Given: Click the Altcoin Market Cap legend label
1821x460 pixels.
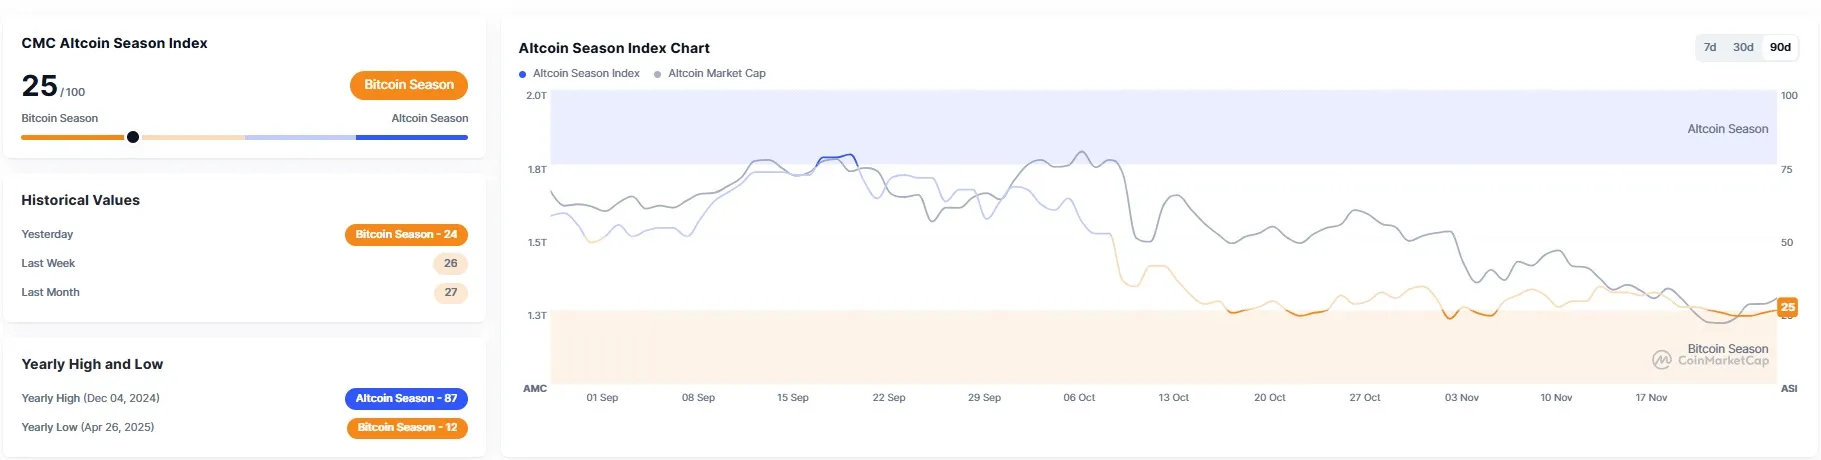Looking at the screenshot, I should coord(716,73).
